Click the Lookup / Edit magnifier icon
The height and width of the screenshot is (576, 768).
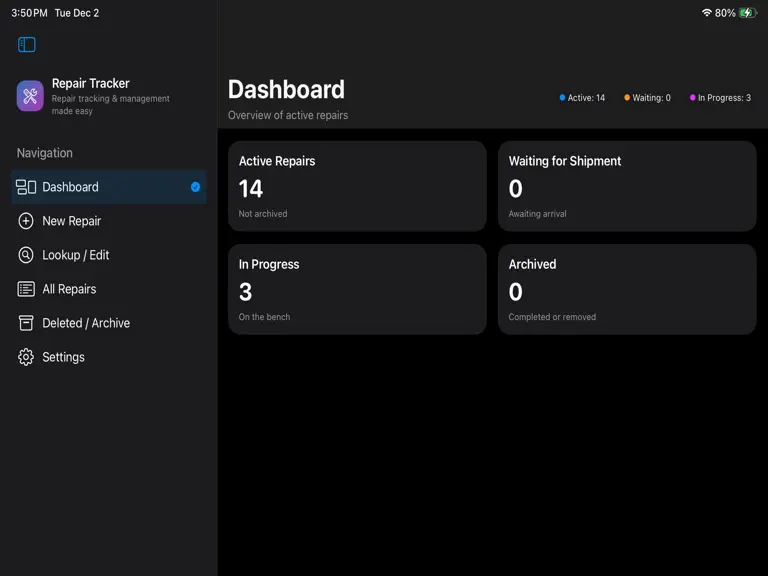point(26,255)
